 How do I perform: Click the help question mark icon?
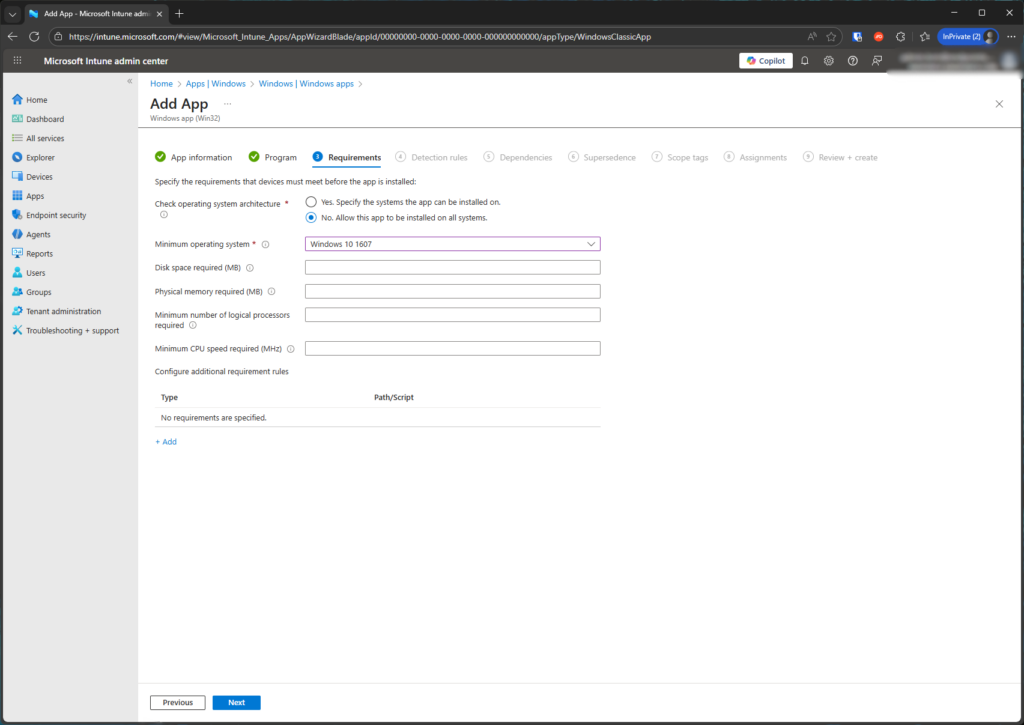click(x=853, y=61)
